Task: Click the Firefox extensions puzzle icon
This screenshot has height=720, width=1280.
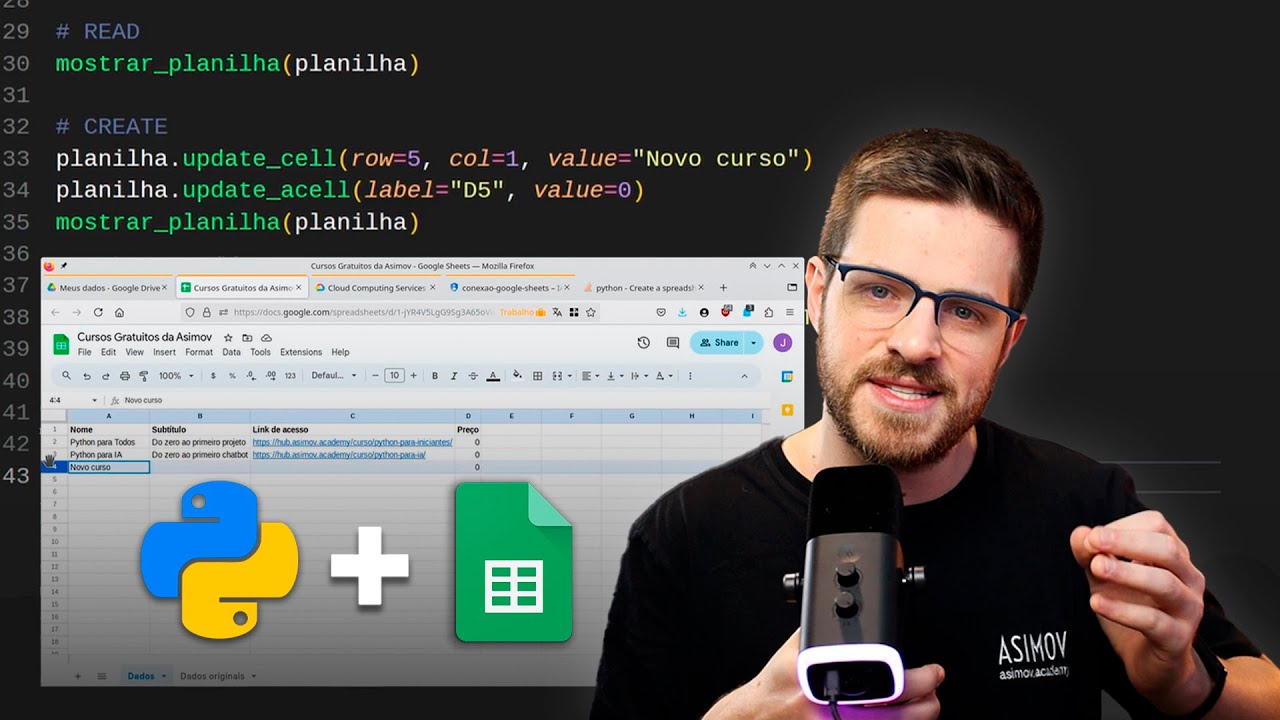Action: coord(768,312)
